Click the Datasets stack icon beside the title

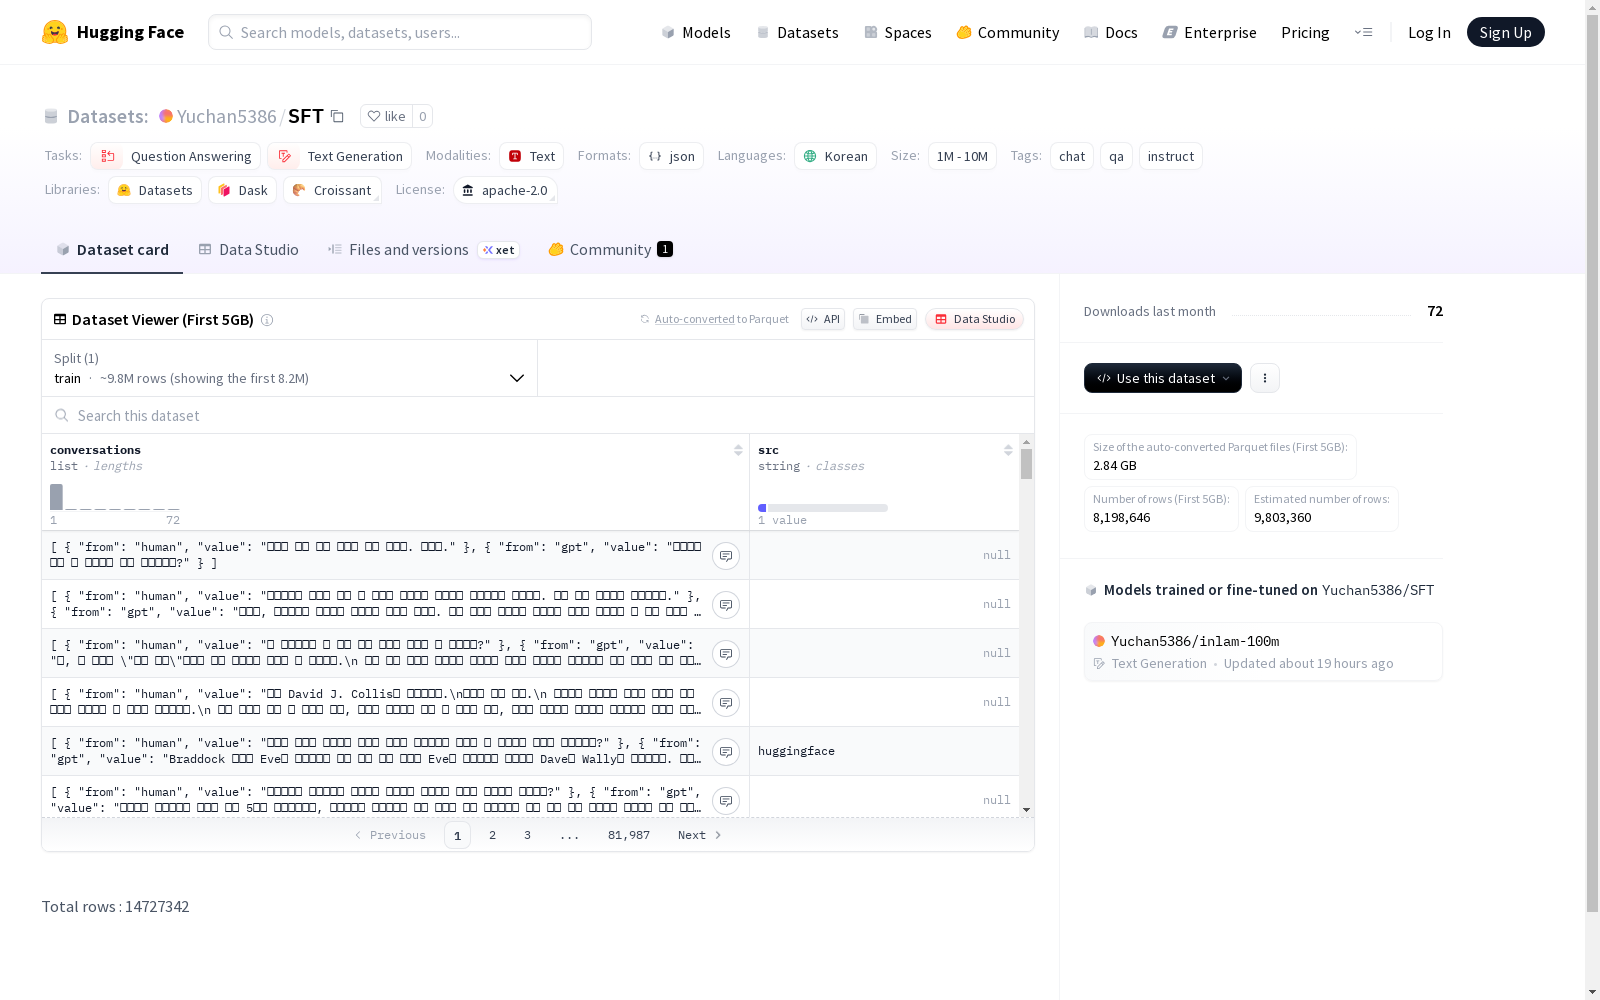(x=51, y=116)
